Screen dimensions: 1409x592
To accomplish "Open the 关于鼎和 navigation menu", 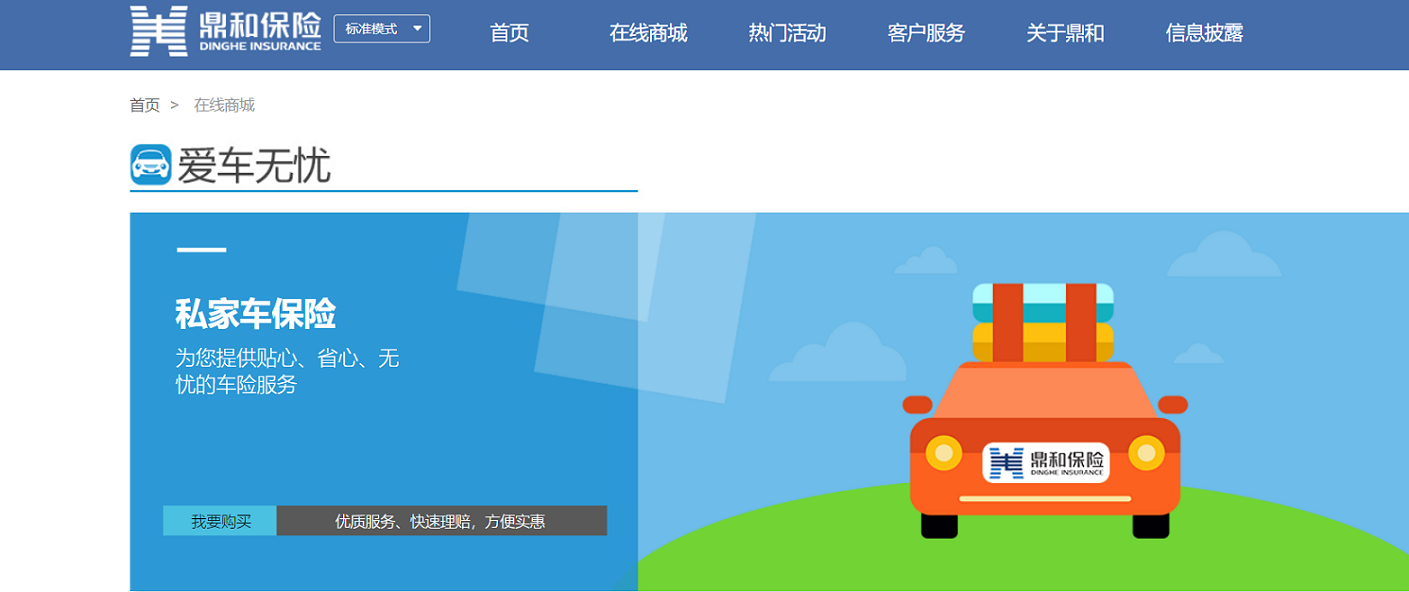I will point(1065,33).
